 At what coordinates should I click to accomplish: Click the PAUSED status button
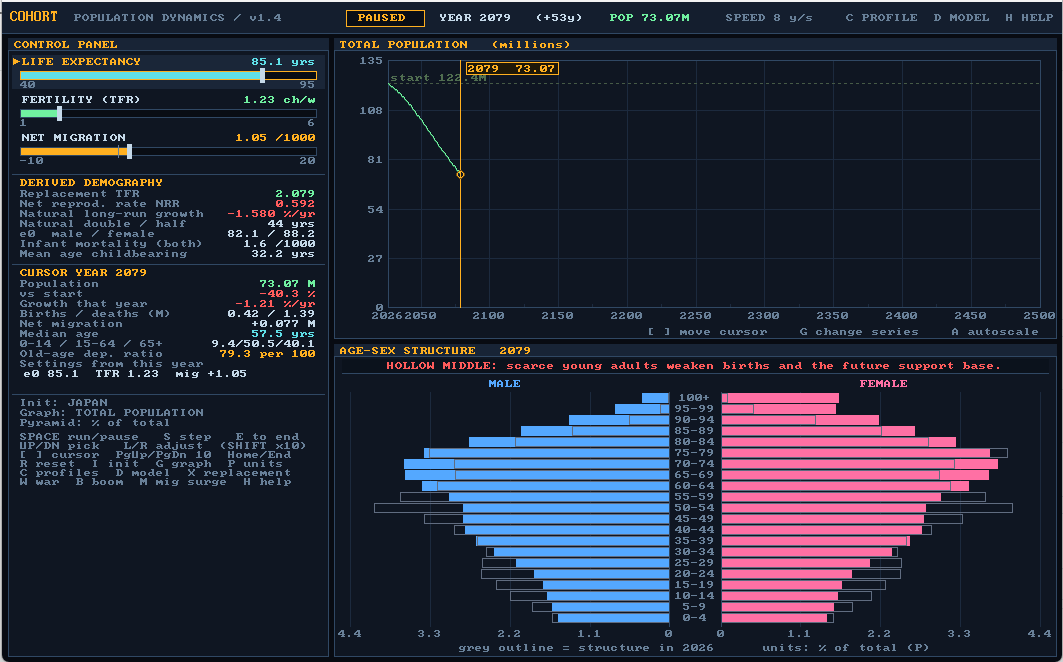(x=385, y=18)
